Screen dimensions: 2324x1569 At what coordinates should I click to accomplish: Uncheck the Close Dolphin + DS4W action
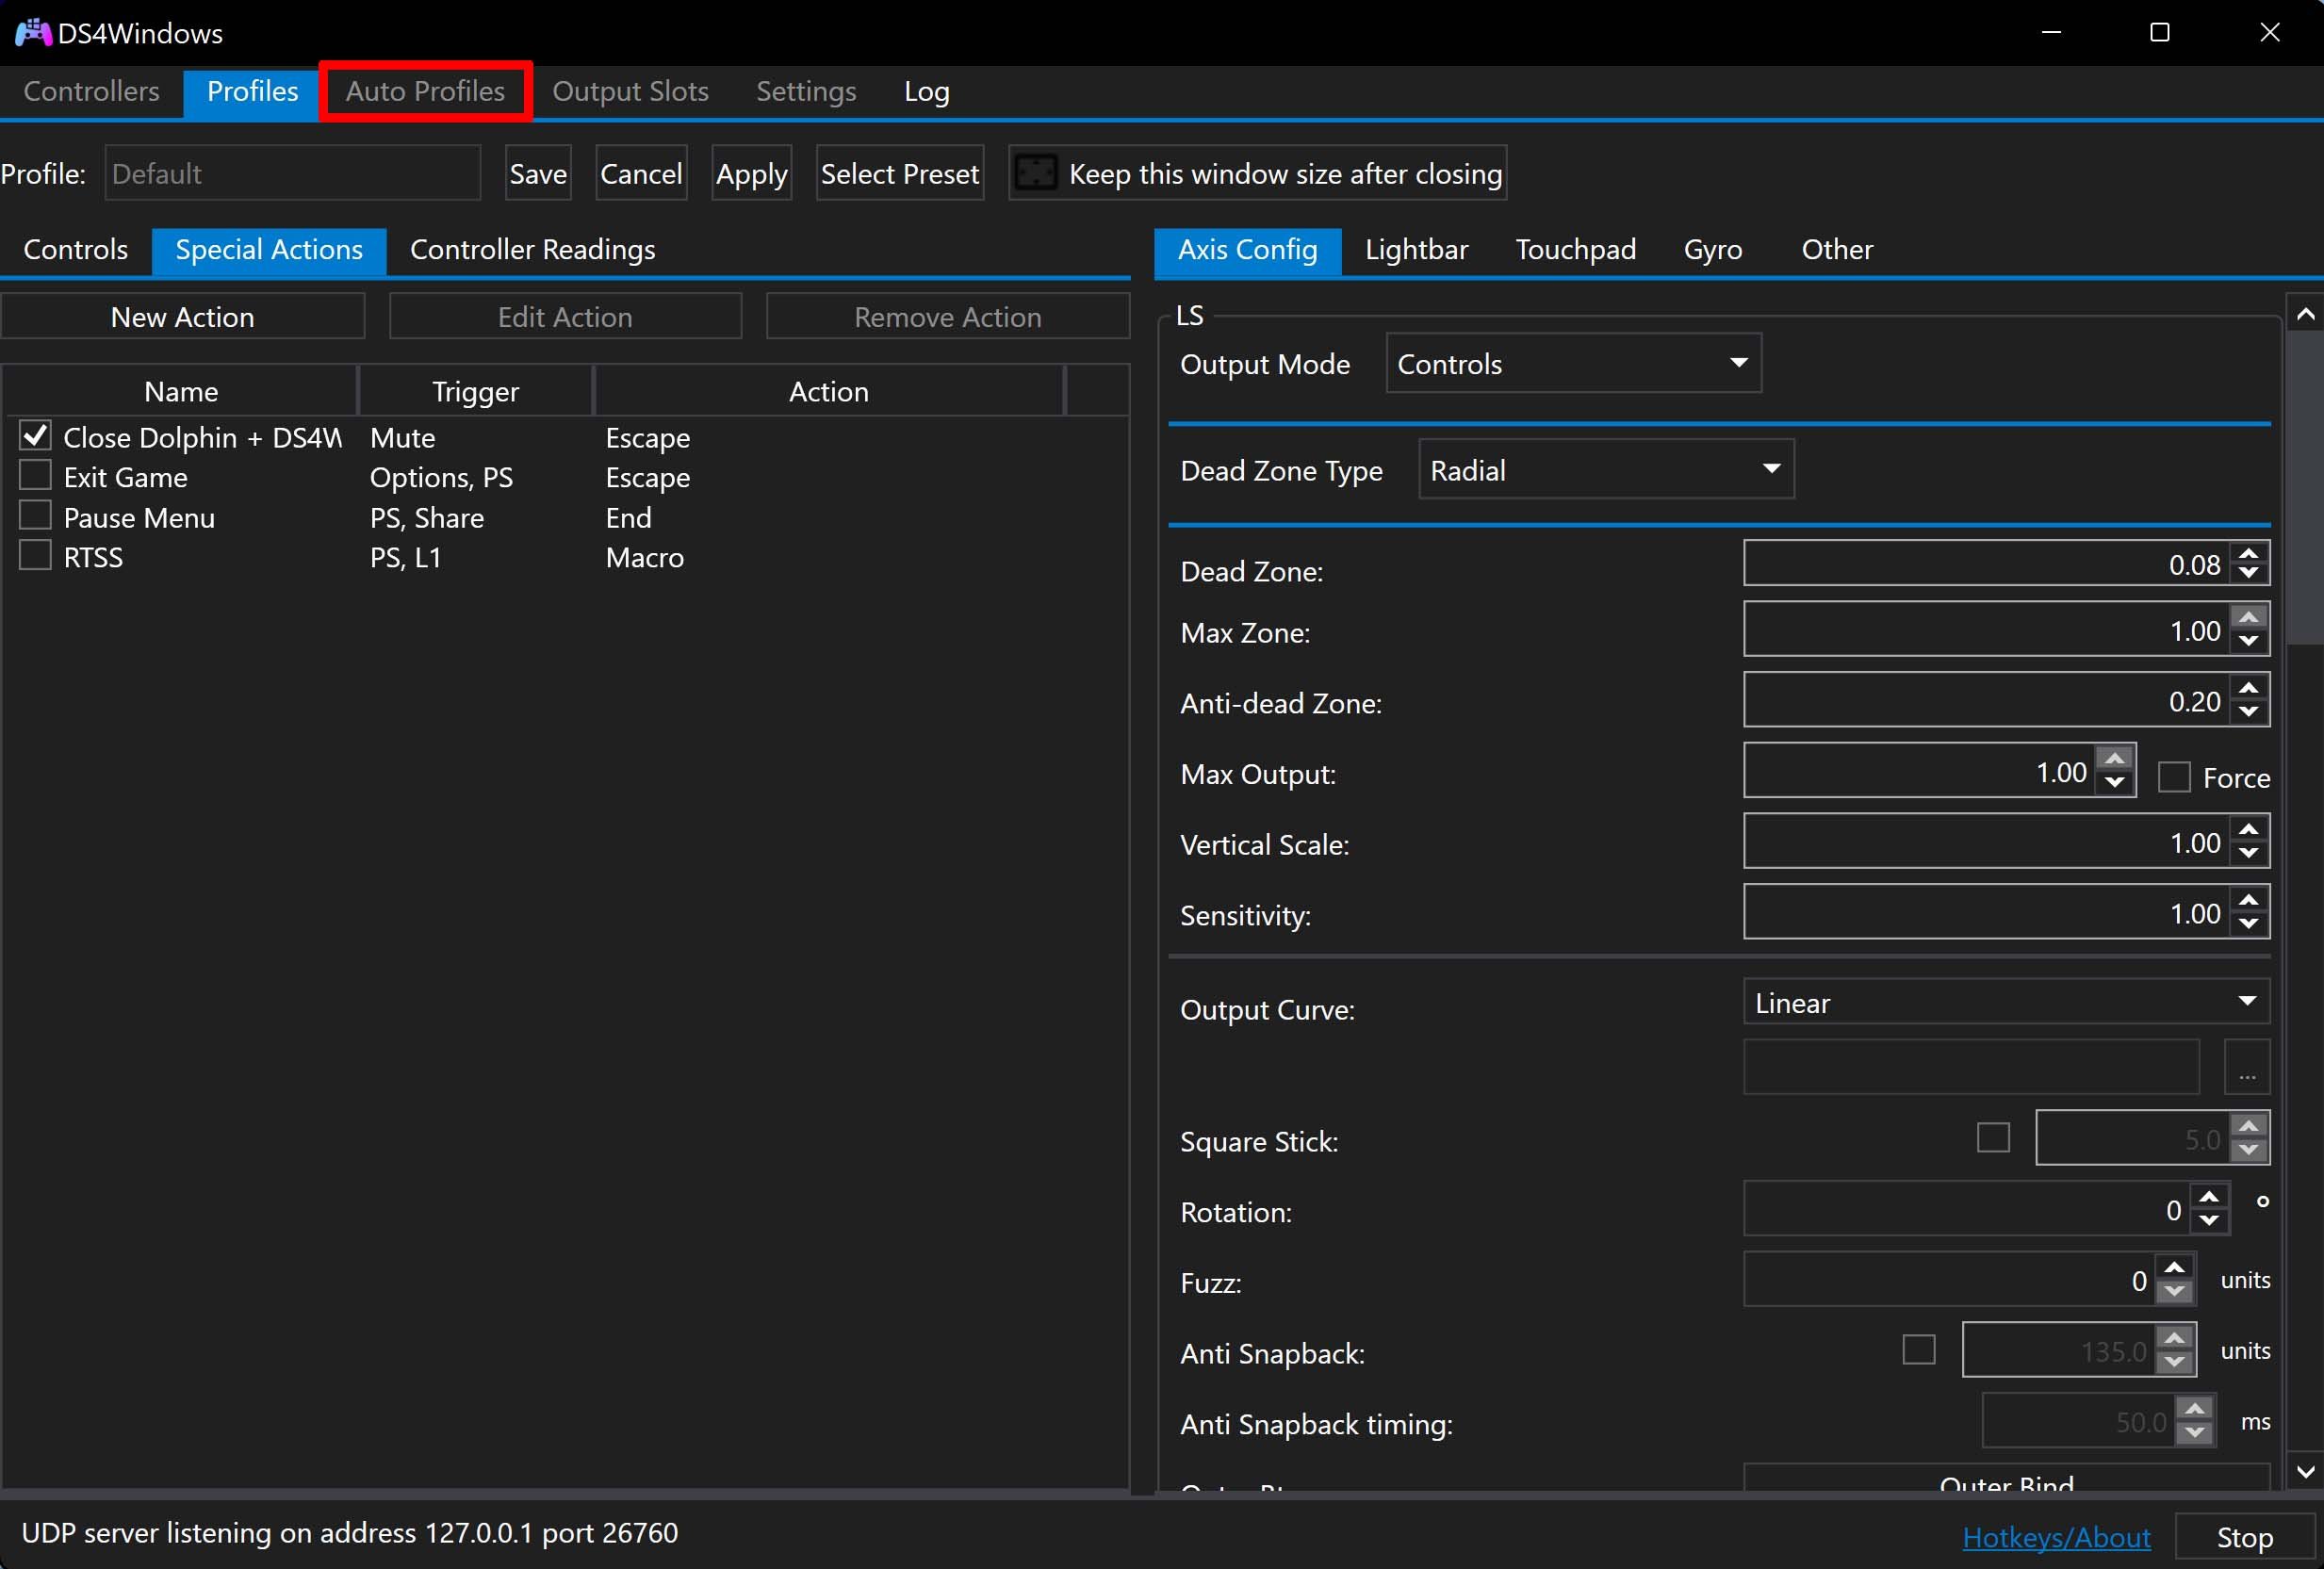[35, 436]
